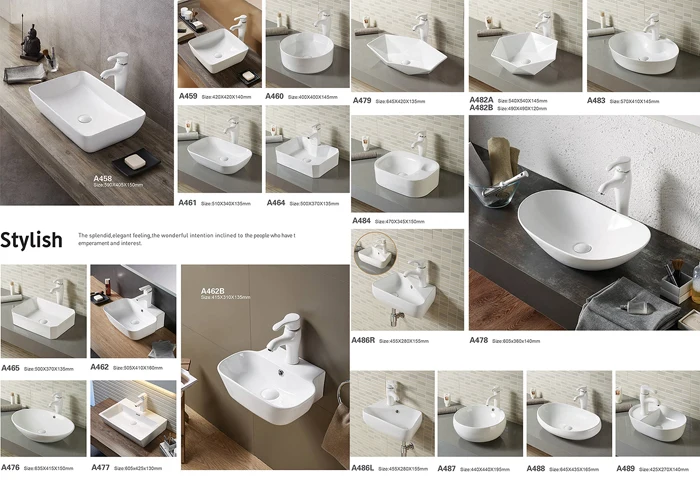Select the A484 rounded-square basin image
The height and width of the screenshot is (494, 700).
(x=408, y=164)
